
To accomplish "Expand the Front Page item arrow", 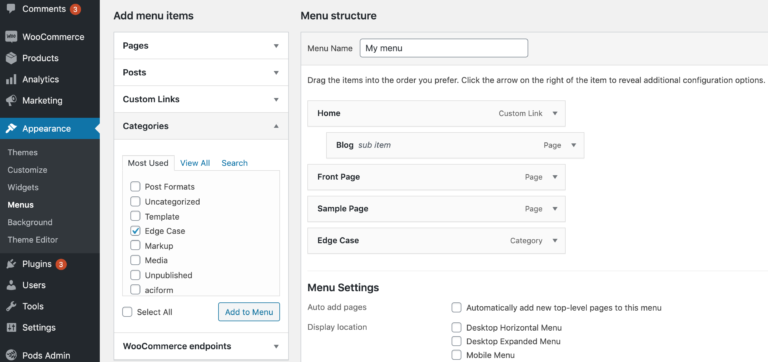I will [x=555, y=177].
